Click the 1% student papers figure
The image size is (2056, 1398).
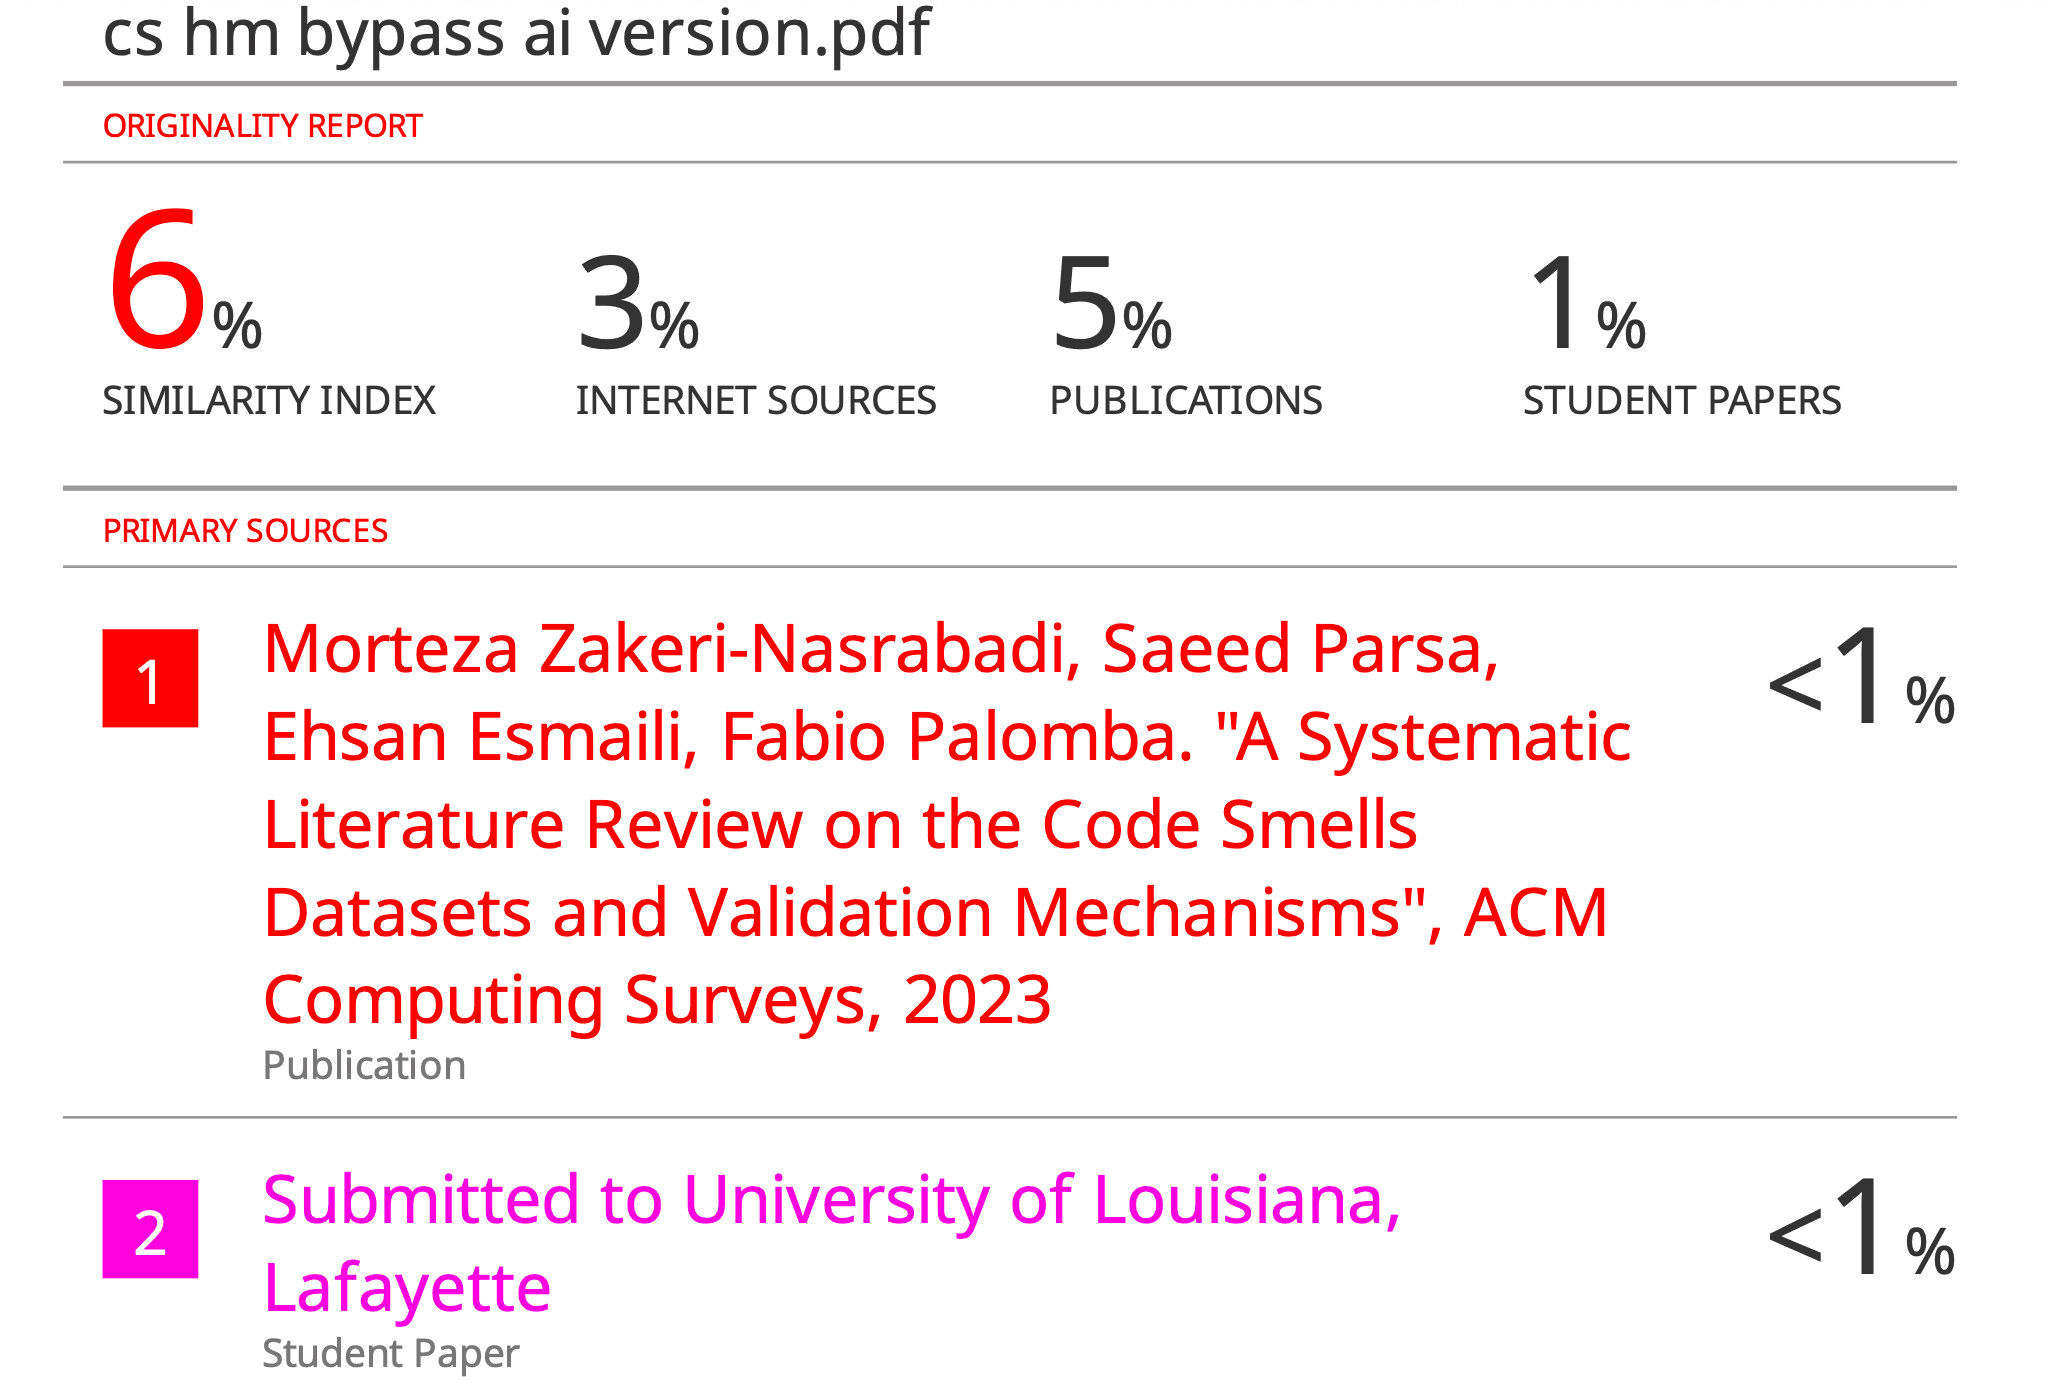point(1585,305)
